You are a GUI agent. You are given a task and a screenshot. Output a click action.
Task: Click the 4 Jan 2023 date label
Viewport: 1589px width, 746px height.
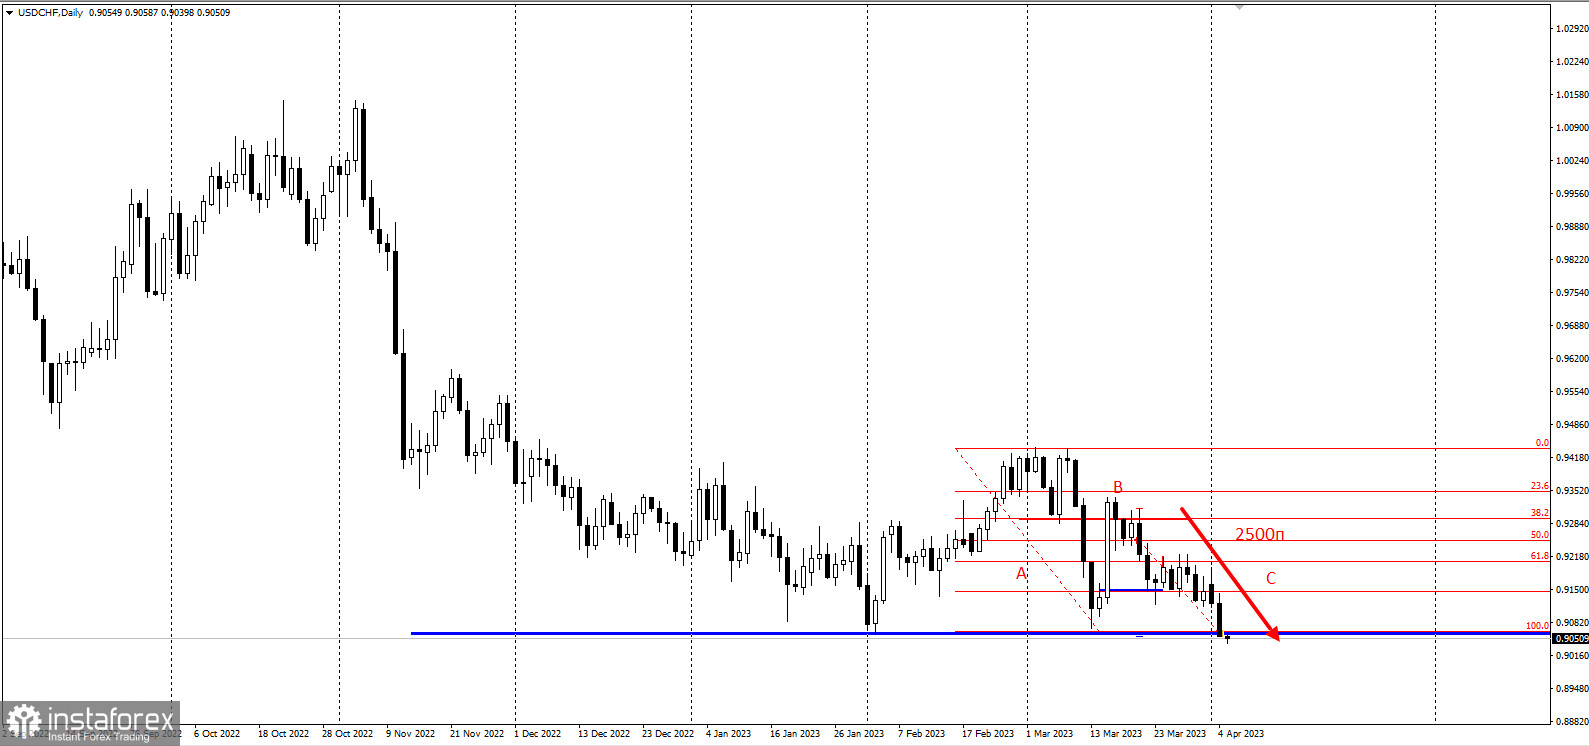[728, 734]
